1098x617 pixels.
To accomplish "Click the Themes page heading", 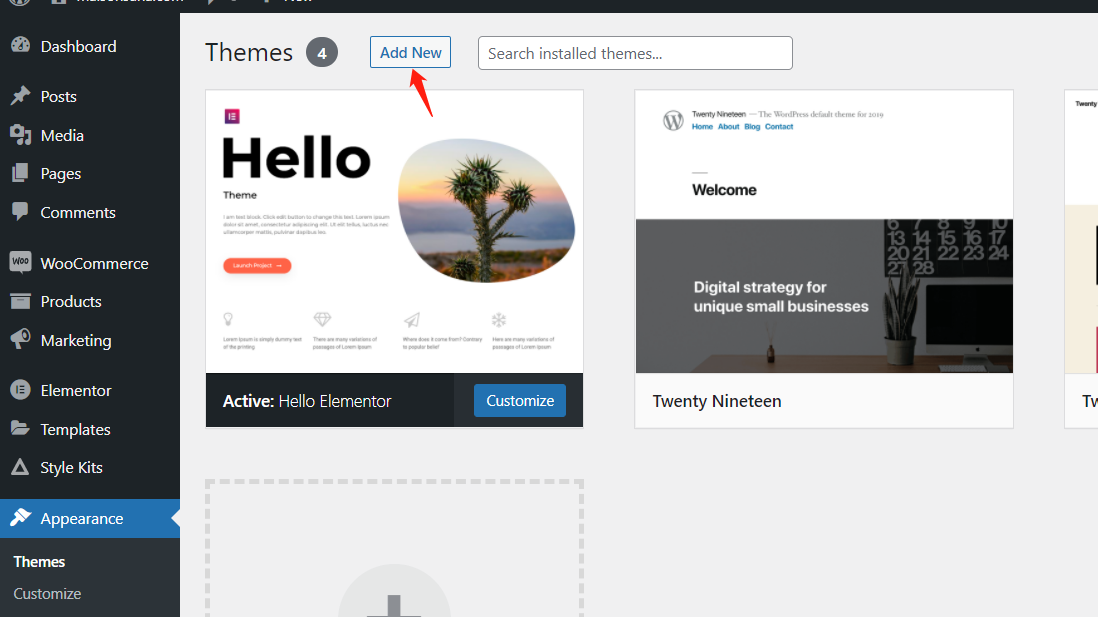I will click(x=249, y=53).
